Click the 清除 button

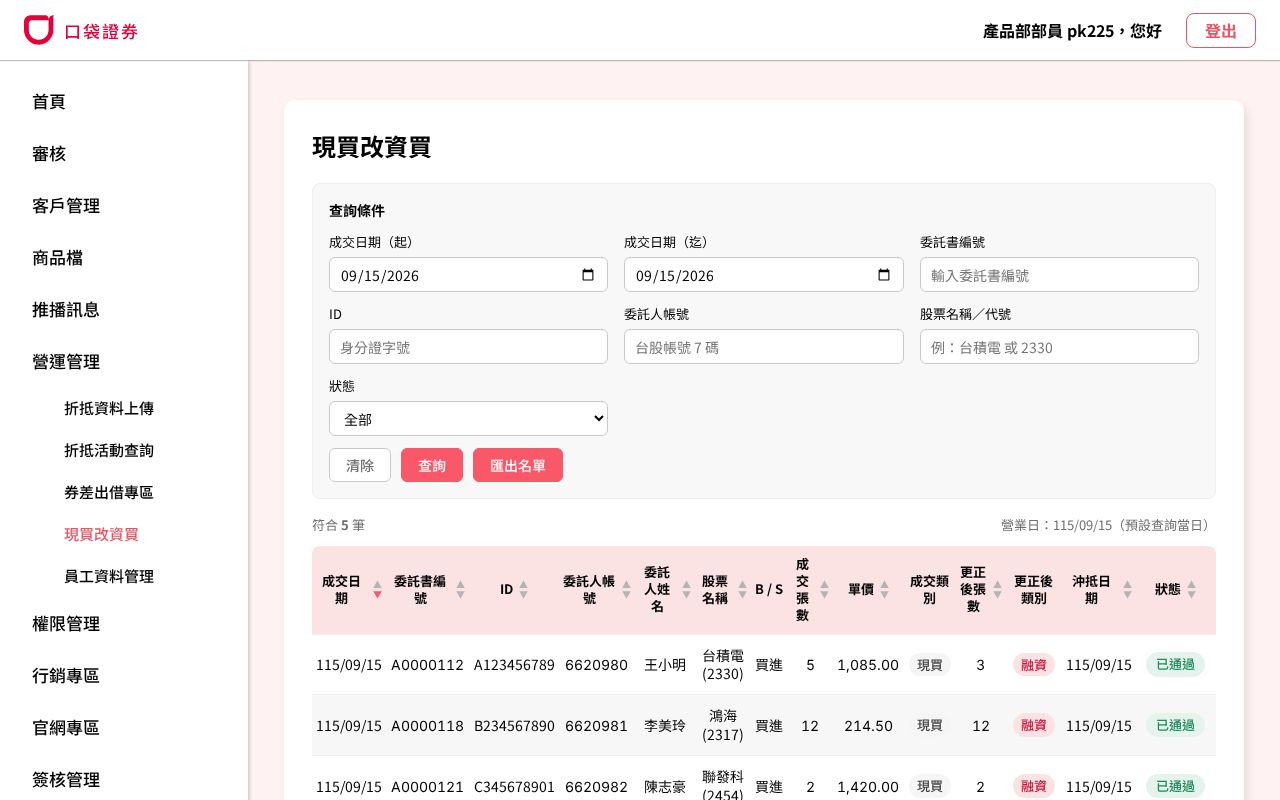tap(360, 465)
